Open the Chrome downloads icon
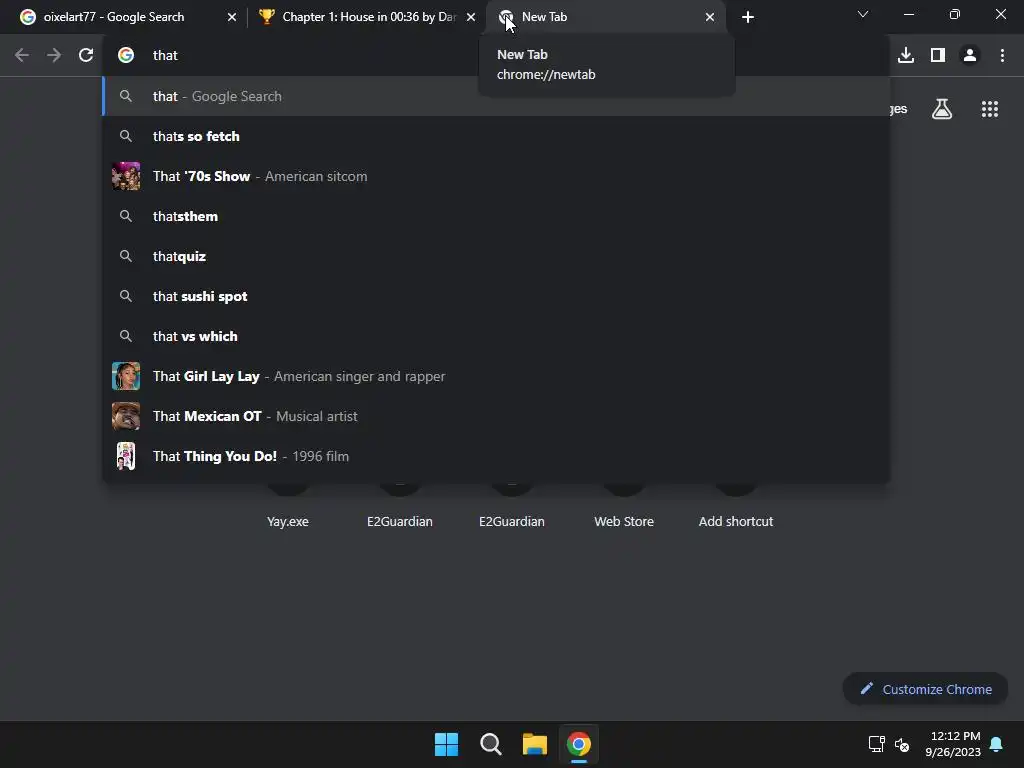 point(905,56)
